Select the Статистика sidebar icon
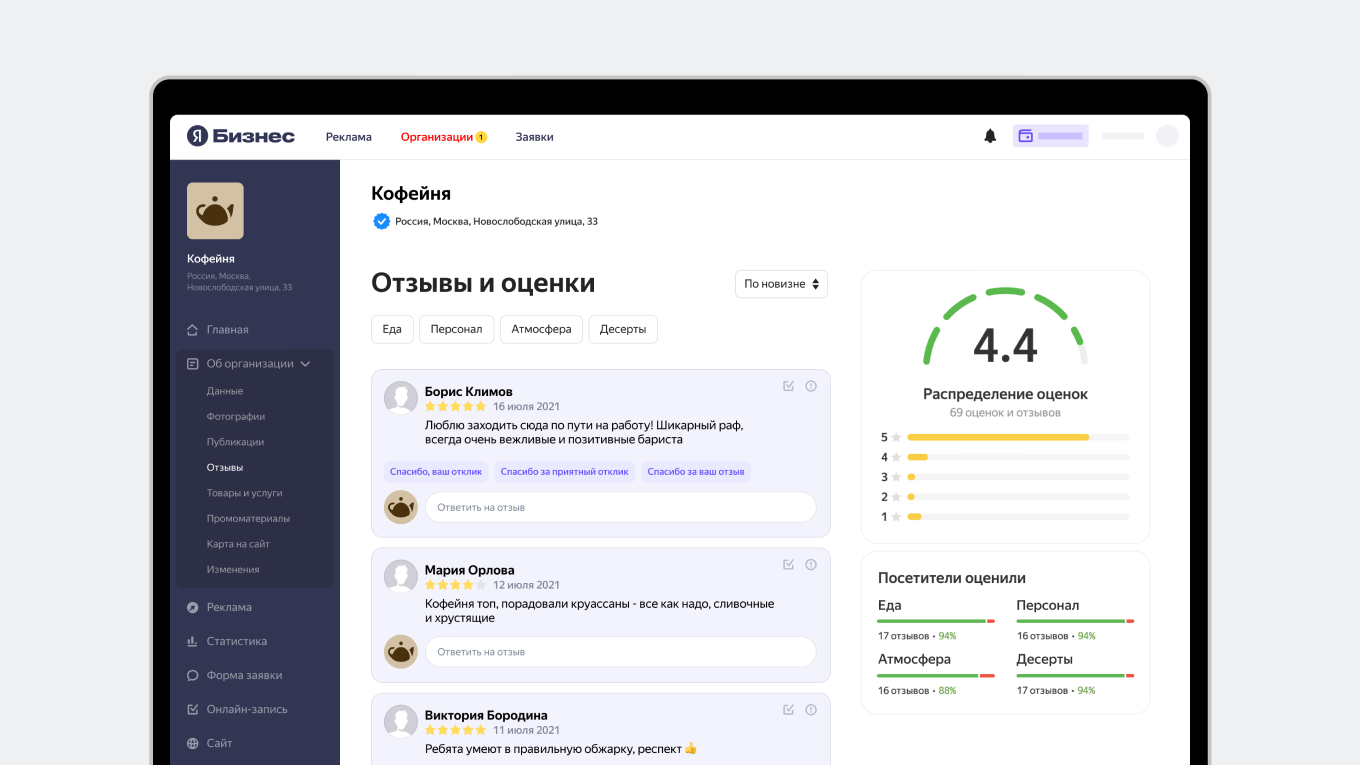Image resolution: width=1360 pixels, height=765 pixels. coord(194,641)
